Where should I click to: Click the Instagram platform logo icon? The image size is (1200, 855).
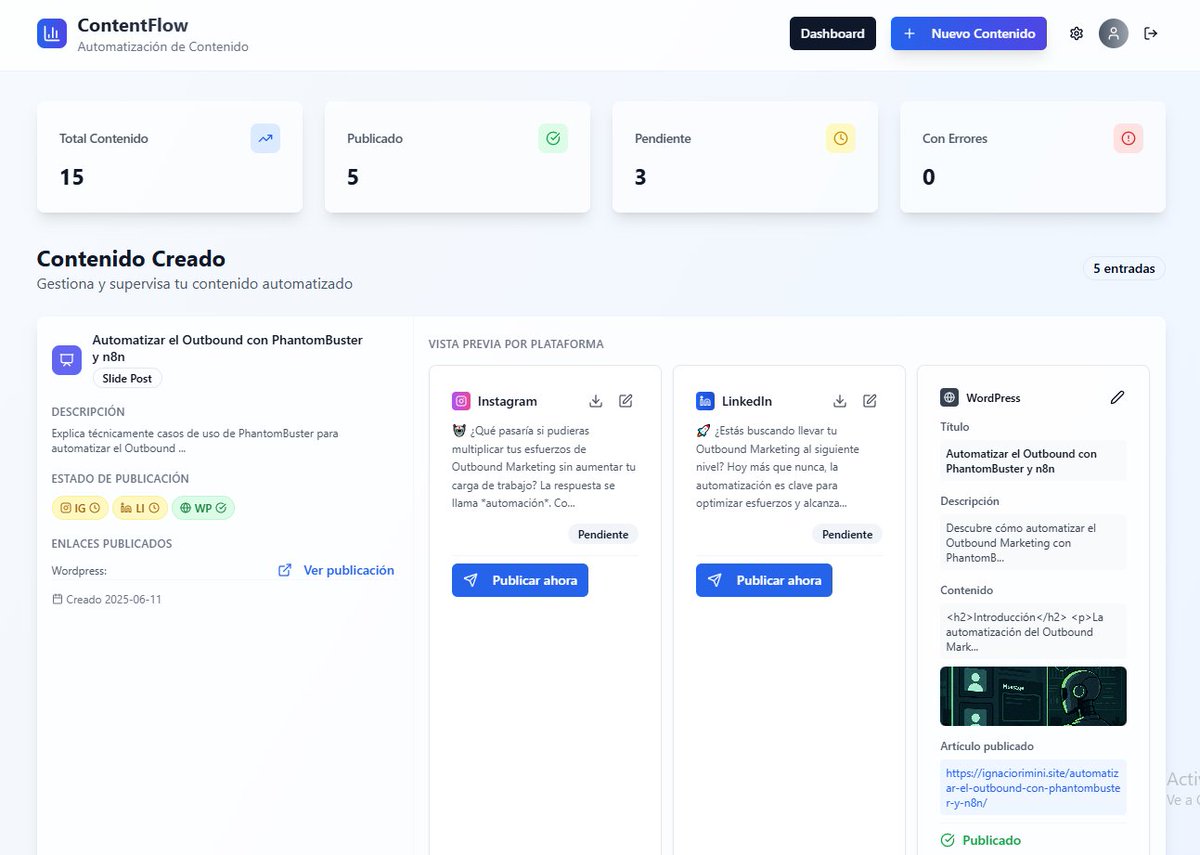(461, 401)
